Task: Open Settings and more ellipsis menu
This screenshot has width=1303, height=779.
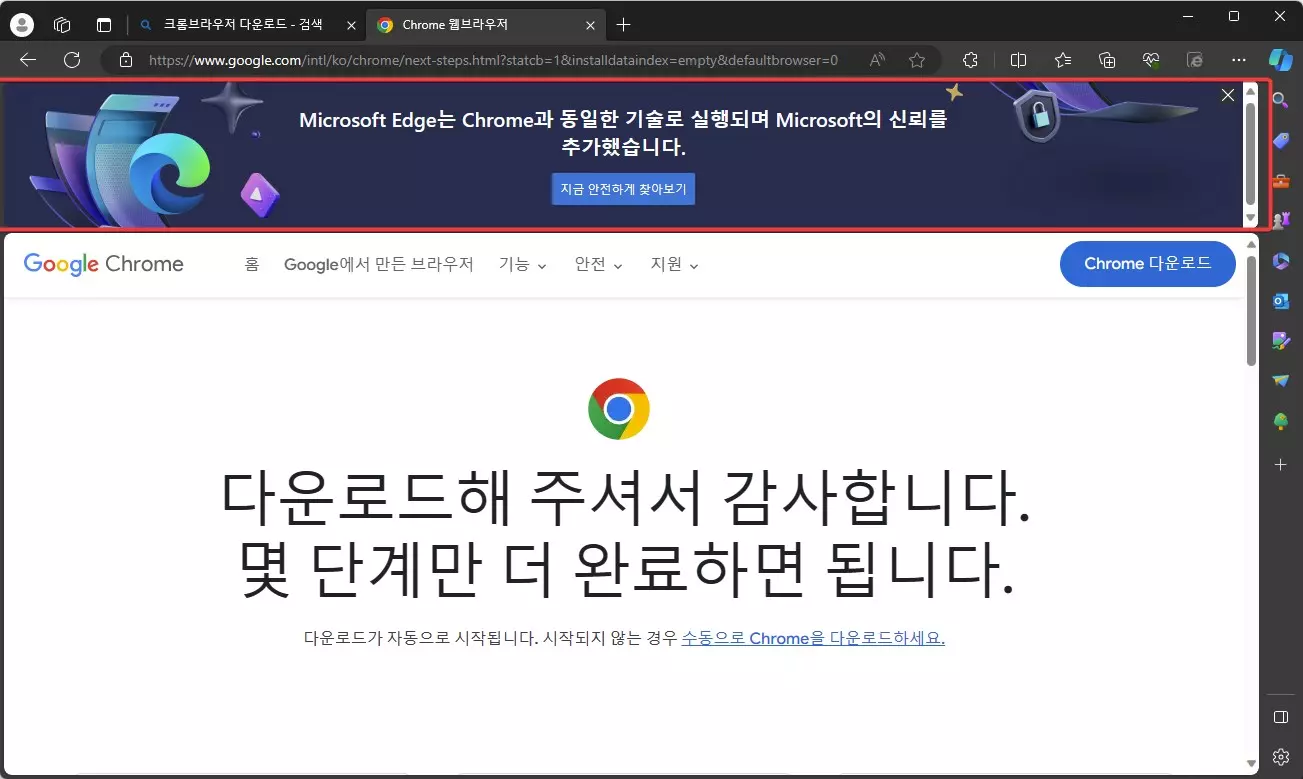Action: 1239,60
